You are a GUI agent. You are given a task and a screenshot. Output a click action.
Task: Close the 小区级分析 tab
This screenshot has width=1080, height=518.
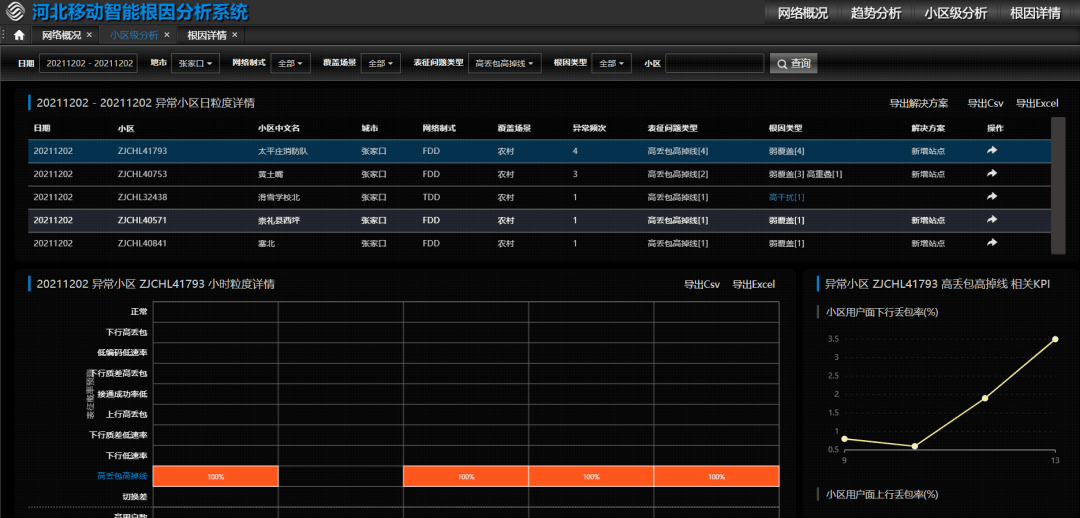(x=167, y=35)
